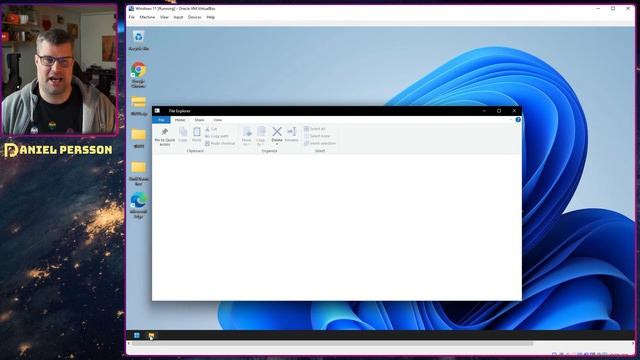640x360 pixels.
Task: Switch to the View ribbon tab
Action: (218, 120)
